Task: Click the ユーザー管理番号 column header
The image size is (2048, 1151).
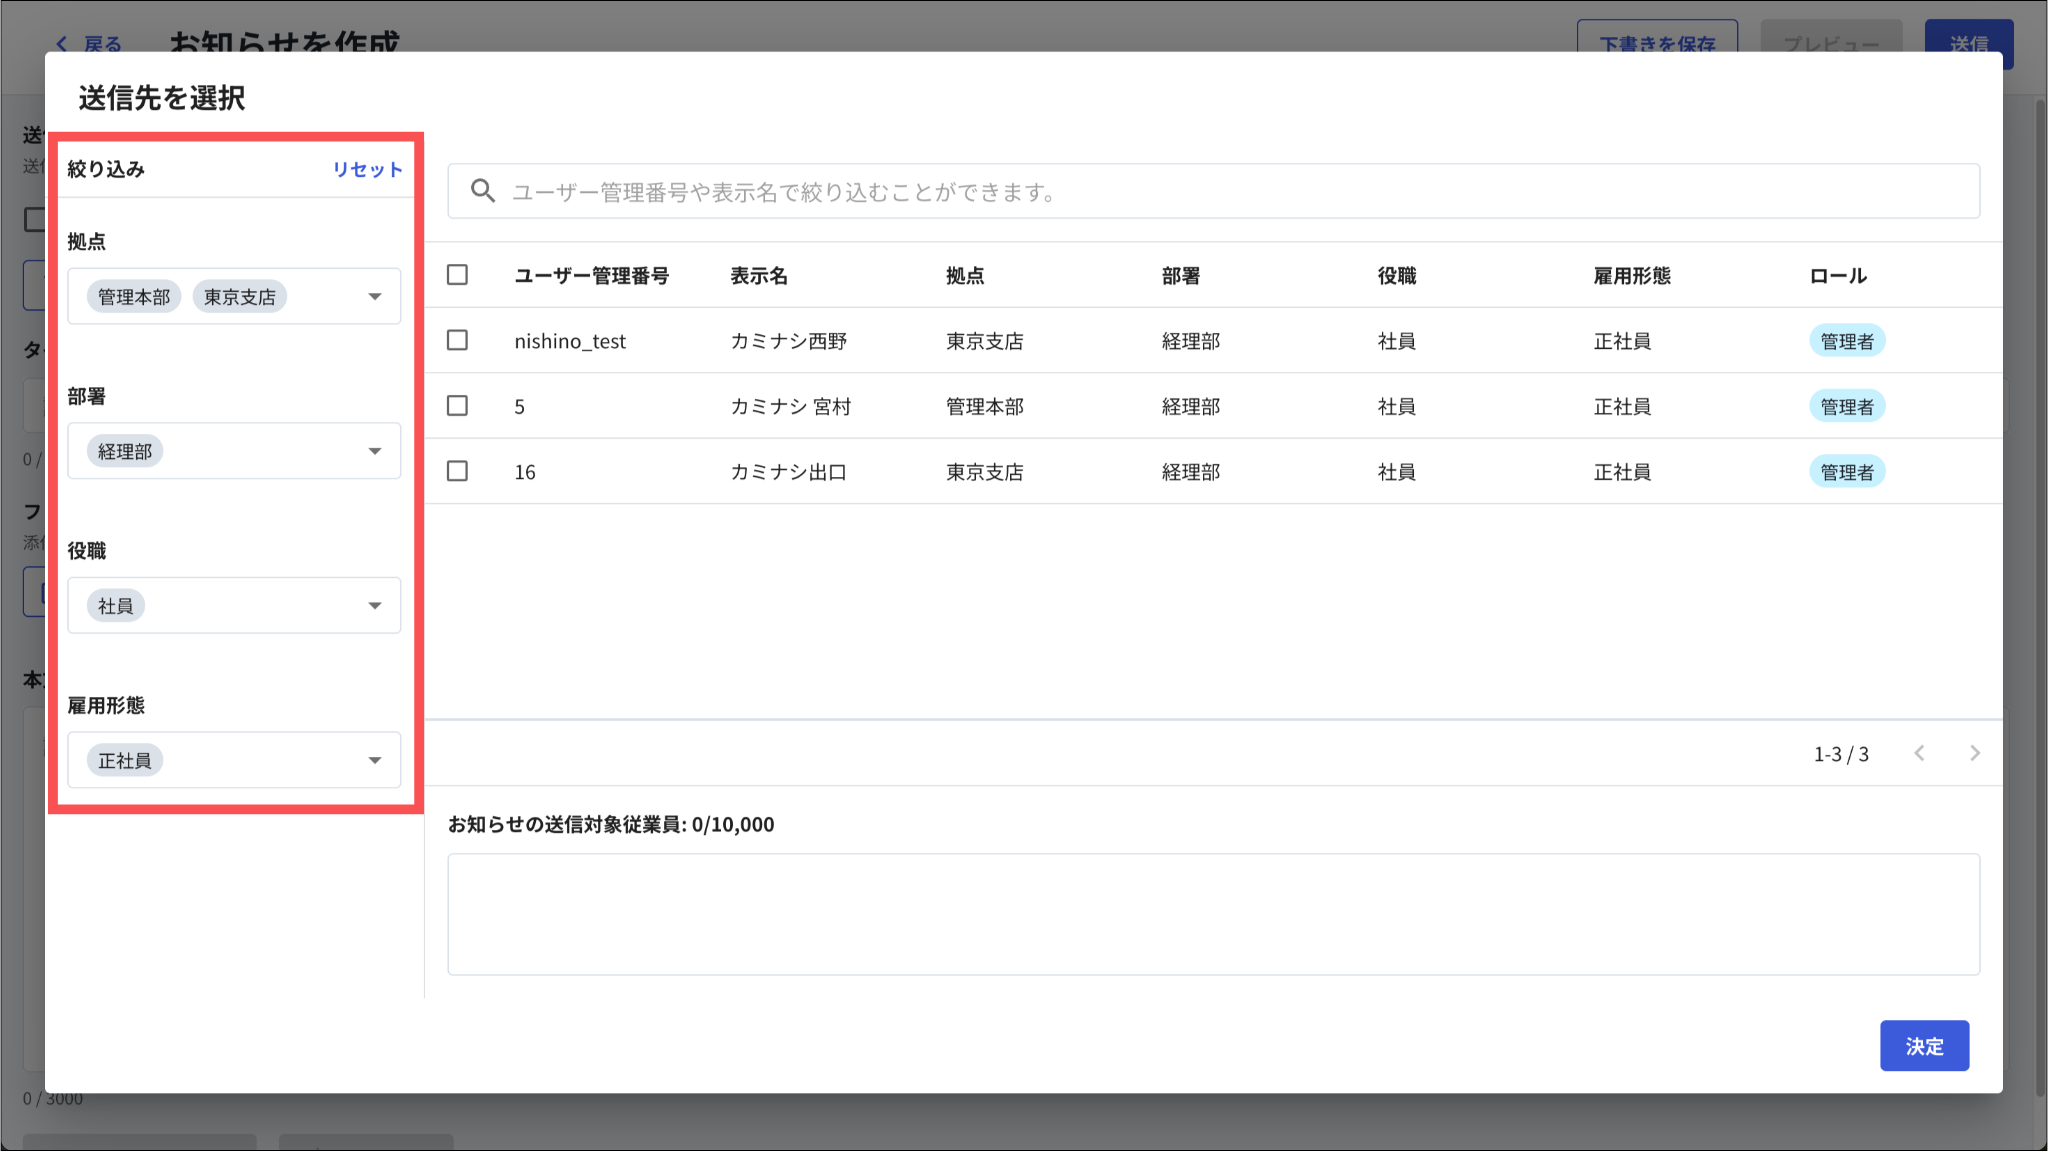Action: click(591, 276)
